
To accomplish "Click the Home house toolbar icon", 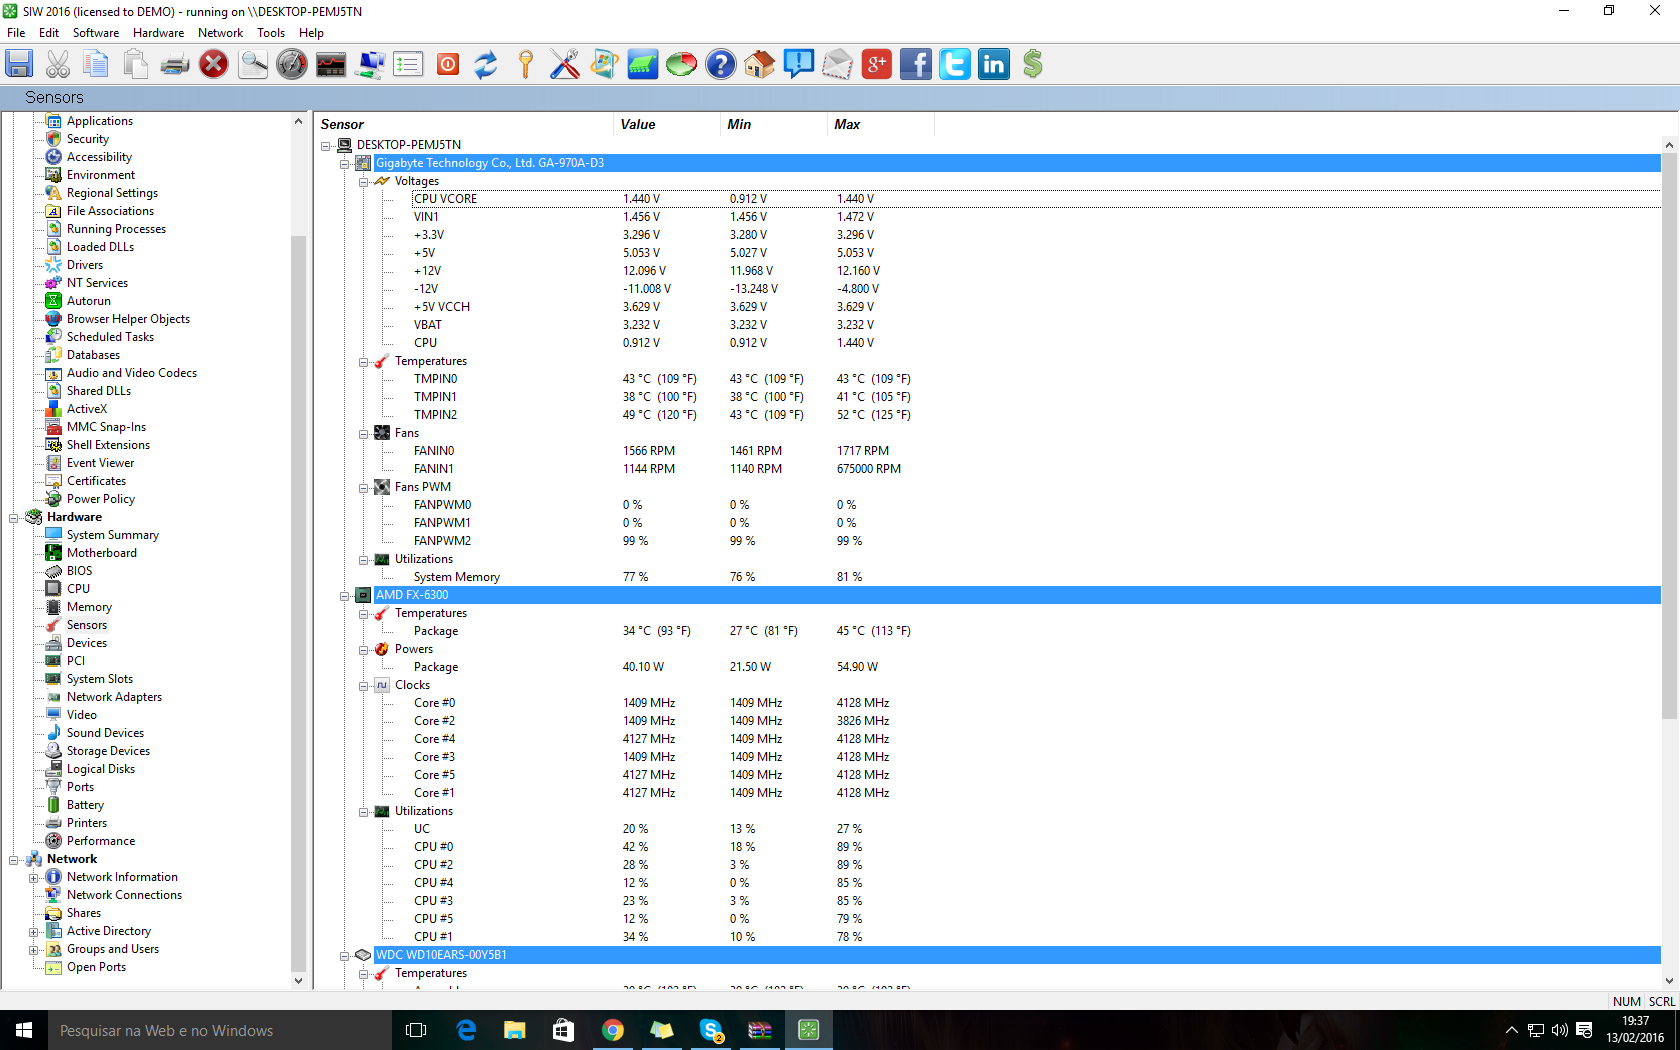I will pos(760,64).
